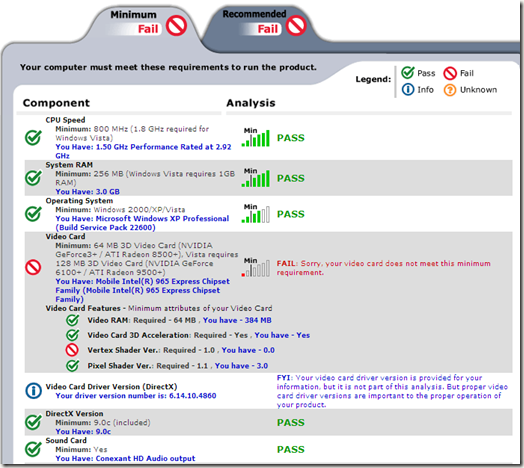This screenshot has width=524, height=468.
Task: Click the Video RAM checkmark icon
Action: tap(73, 320)
